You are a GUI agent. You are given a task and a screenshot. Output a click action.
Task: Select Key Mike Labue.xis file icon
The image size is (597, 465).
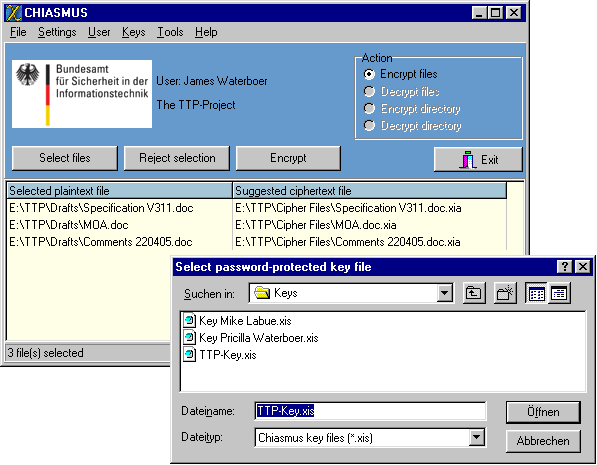coord(190,321)
